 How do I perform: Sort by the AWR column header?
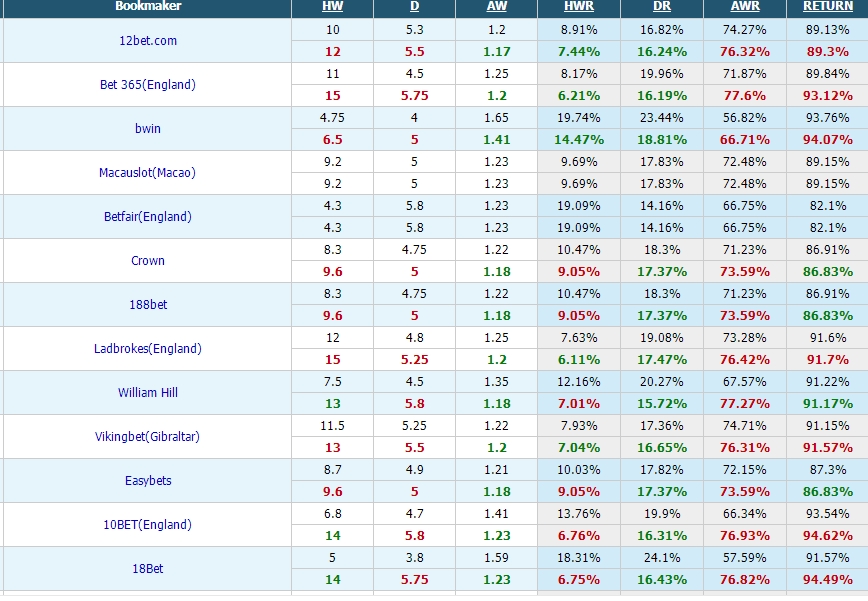click(x=745, y=6)
